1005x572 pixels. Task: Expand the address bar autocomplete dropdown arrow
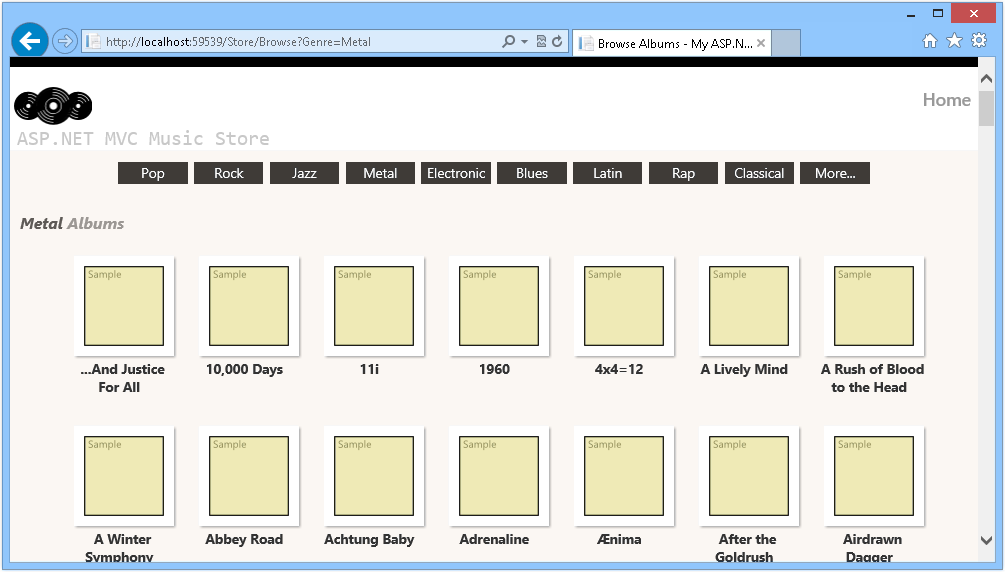click(524, 42)
